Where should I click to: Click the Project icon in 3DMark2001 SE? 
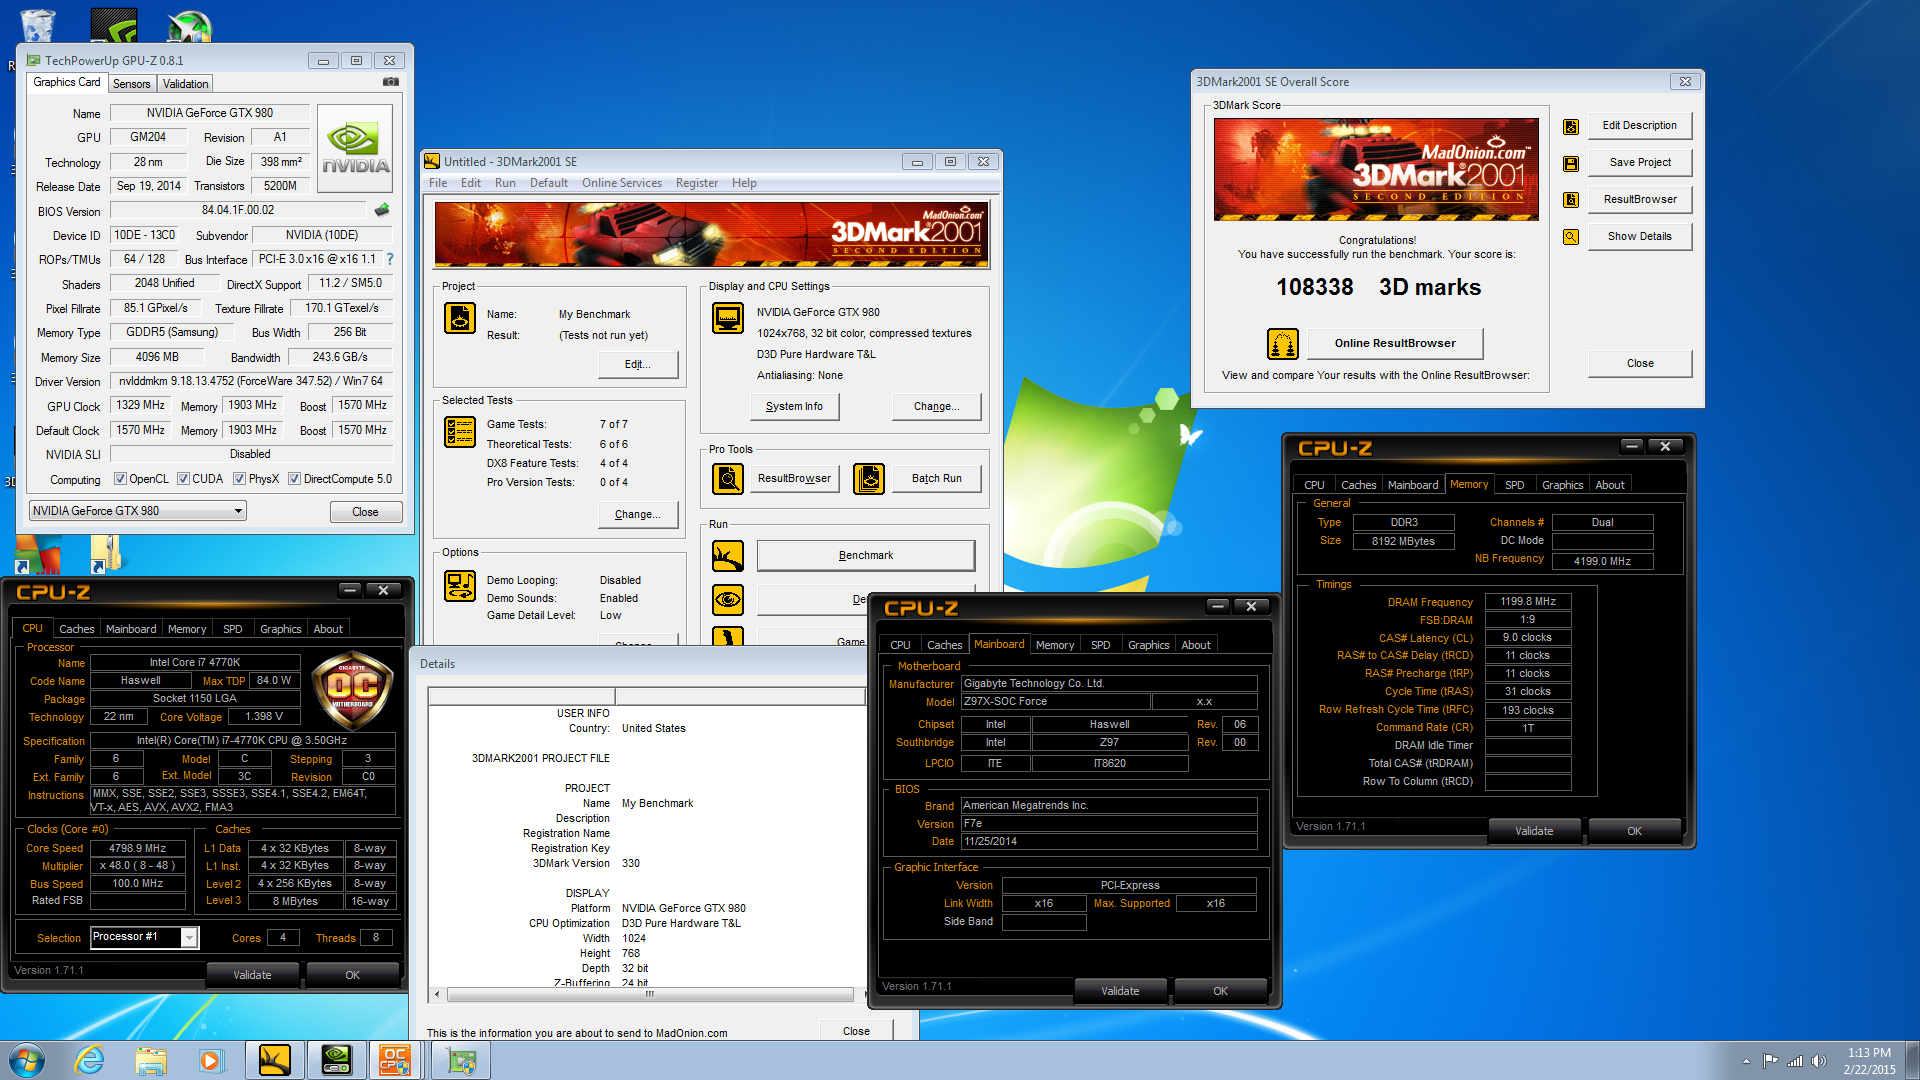[x=460, y=318]
